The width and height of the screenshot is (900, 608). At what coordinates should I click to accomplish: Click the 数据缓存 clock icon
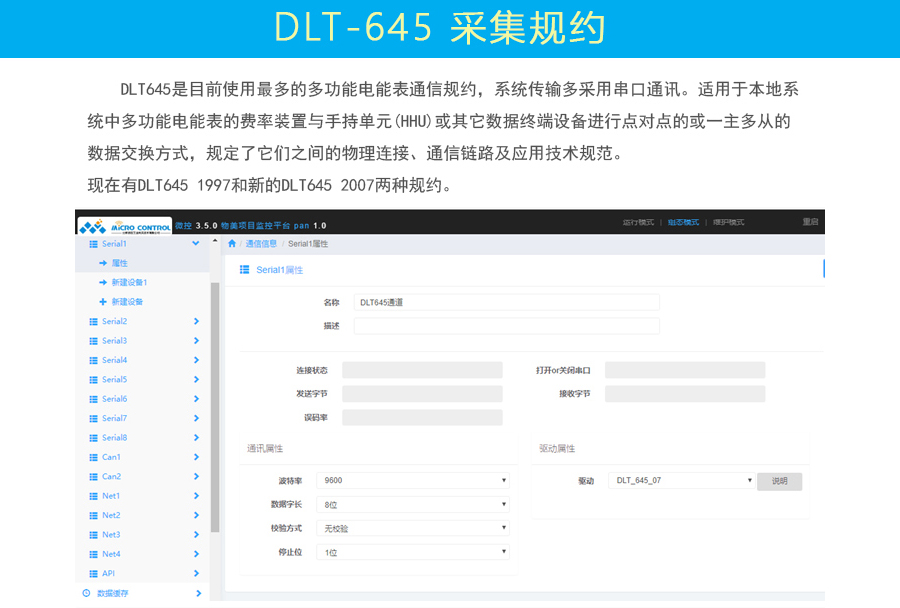[88, 592]
